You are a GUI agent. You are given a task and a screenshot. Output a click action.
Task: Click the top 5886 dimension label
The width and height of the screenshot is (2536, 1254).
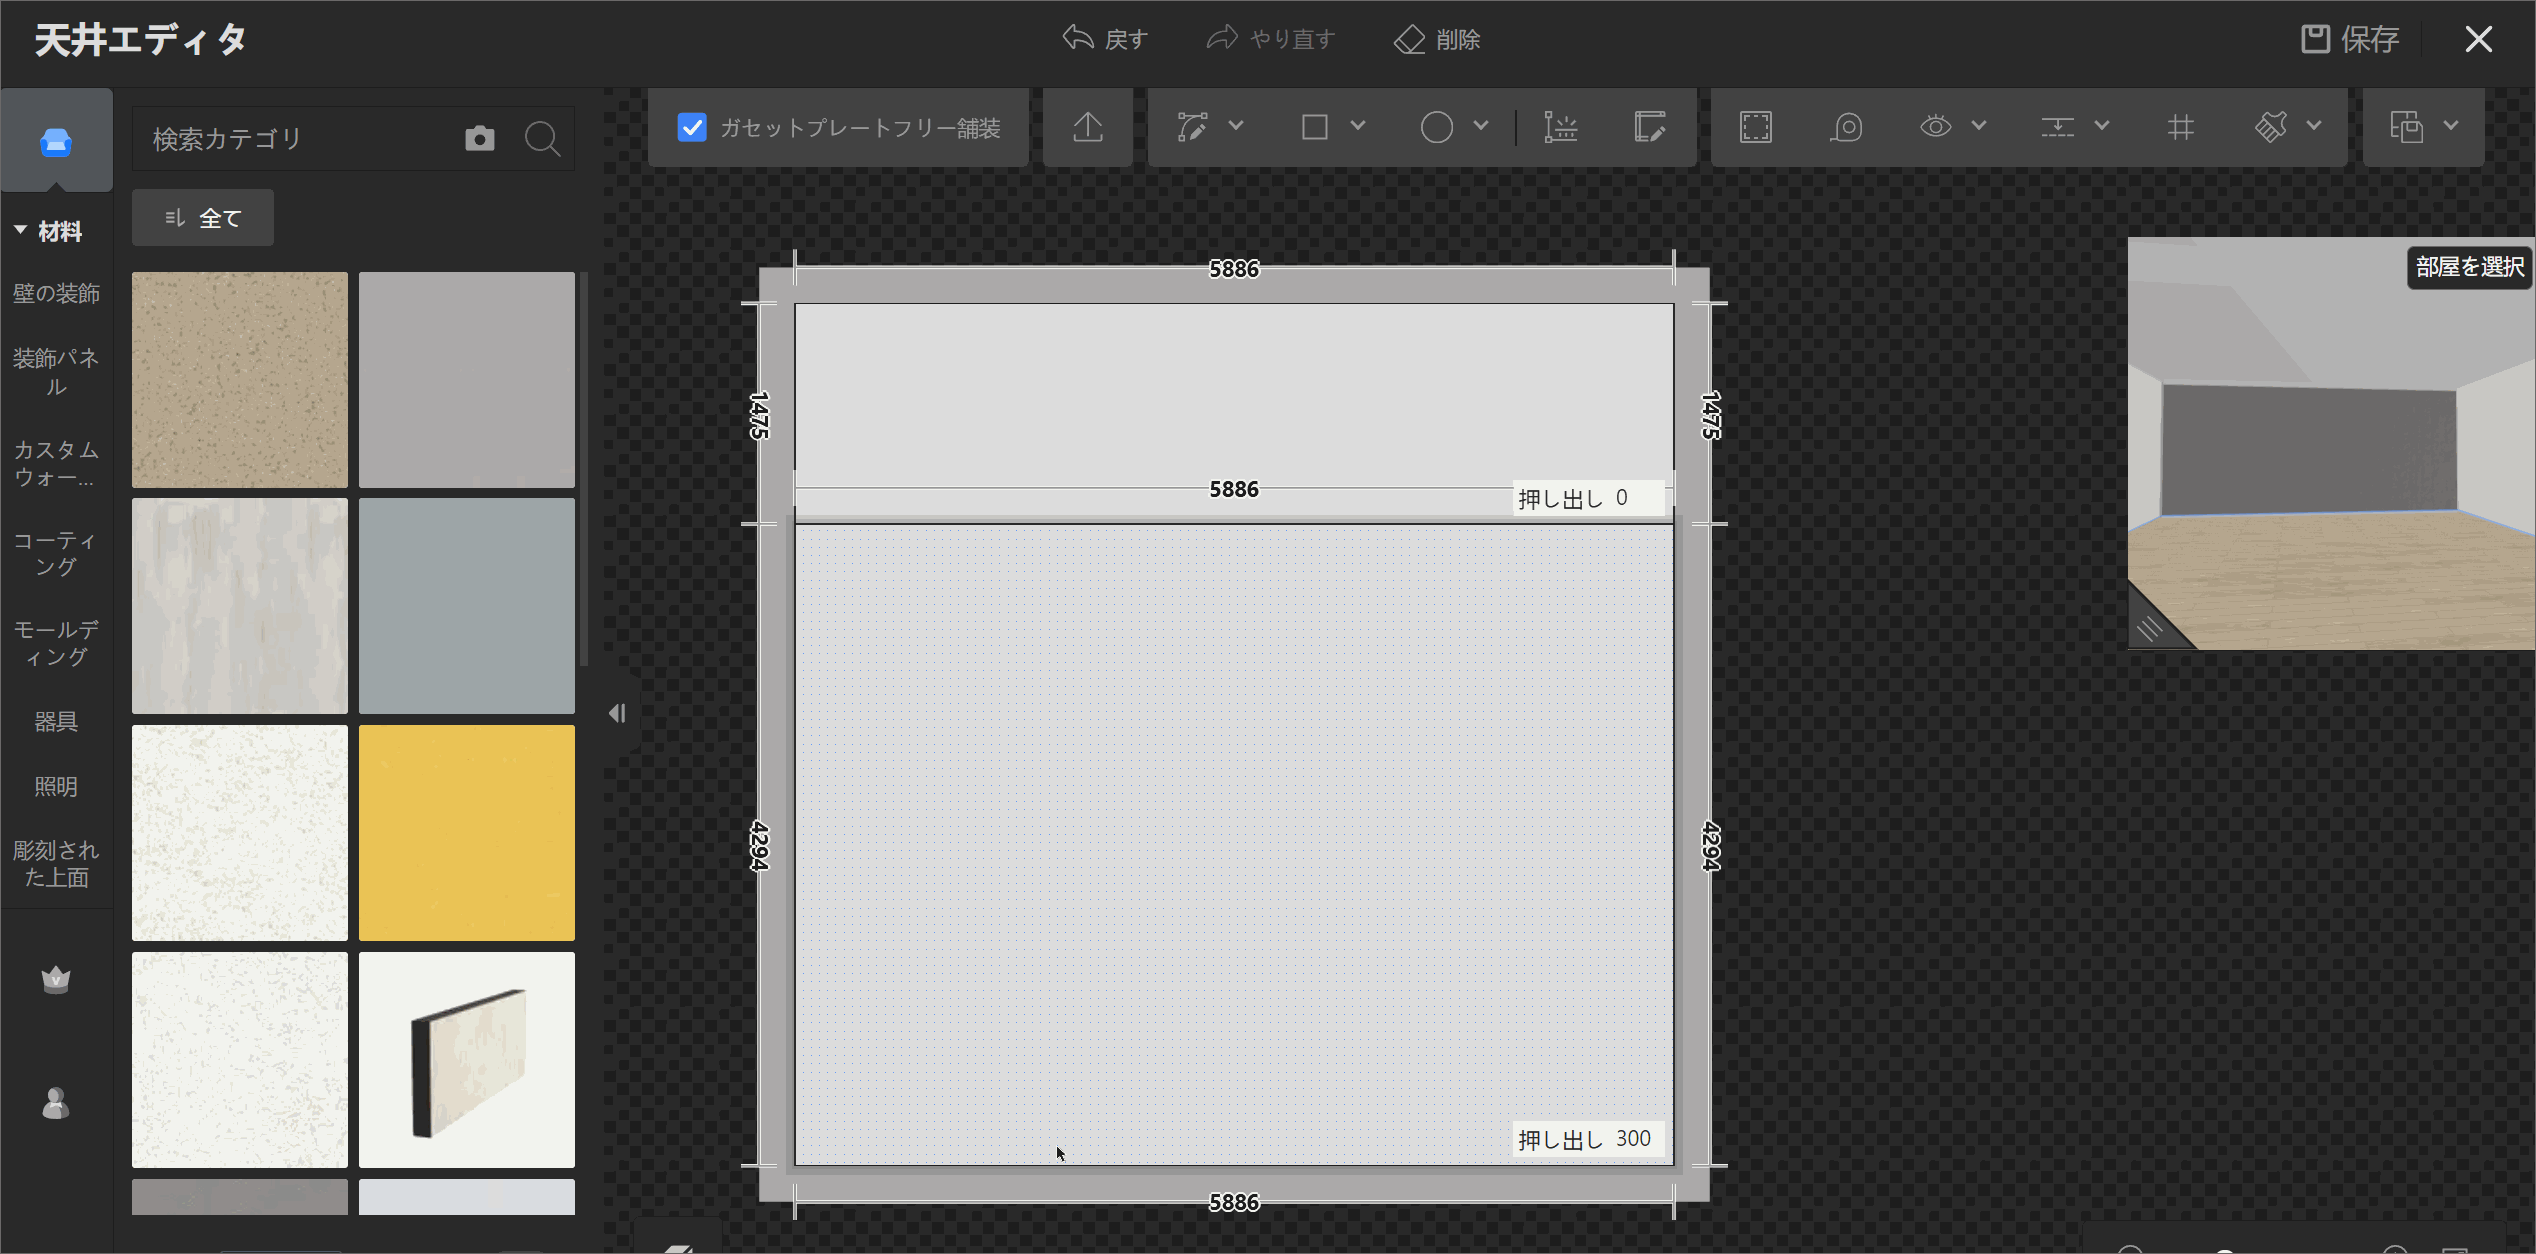pyautogui.click(x=1234, y=269)
